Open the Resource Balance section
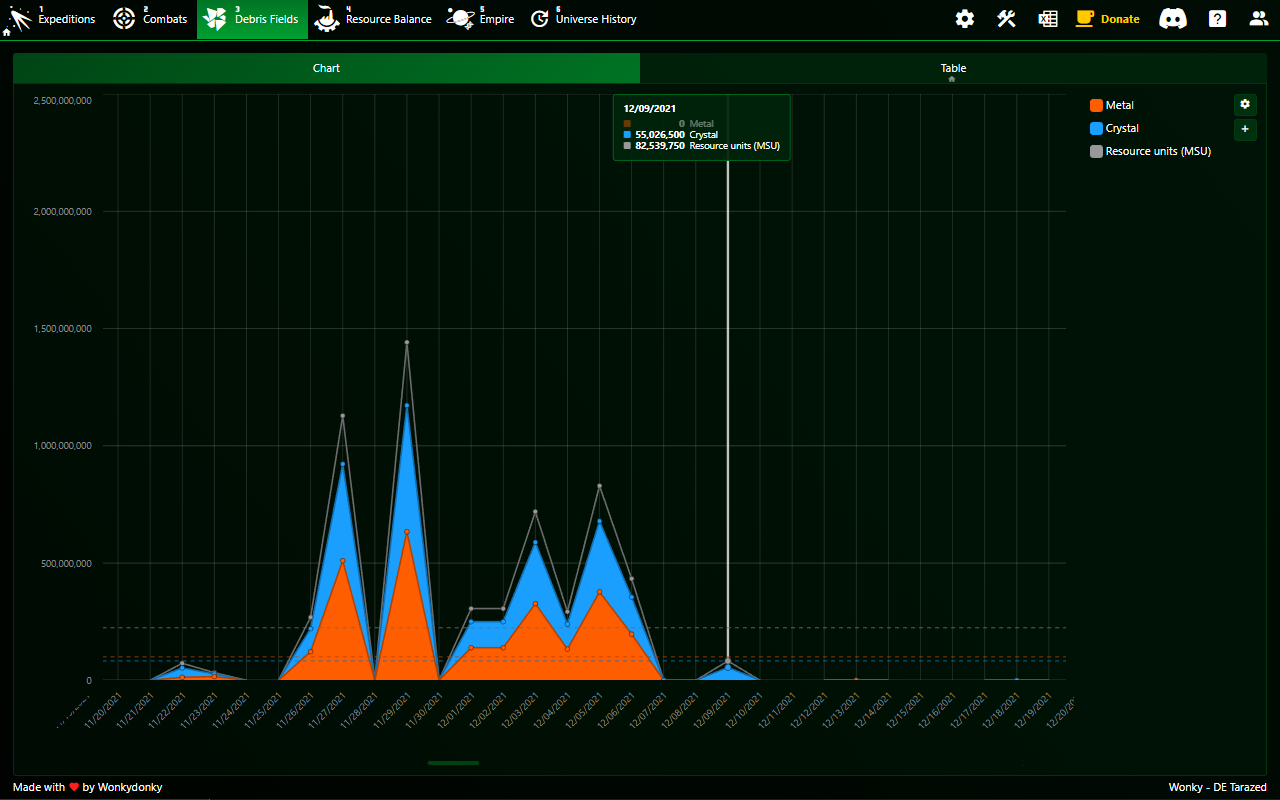This screenshot has width=1280, height=800. (375, 19)
